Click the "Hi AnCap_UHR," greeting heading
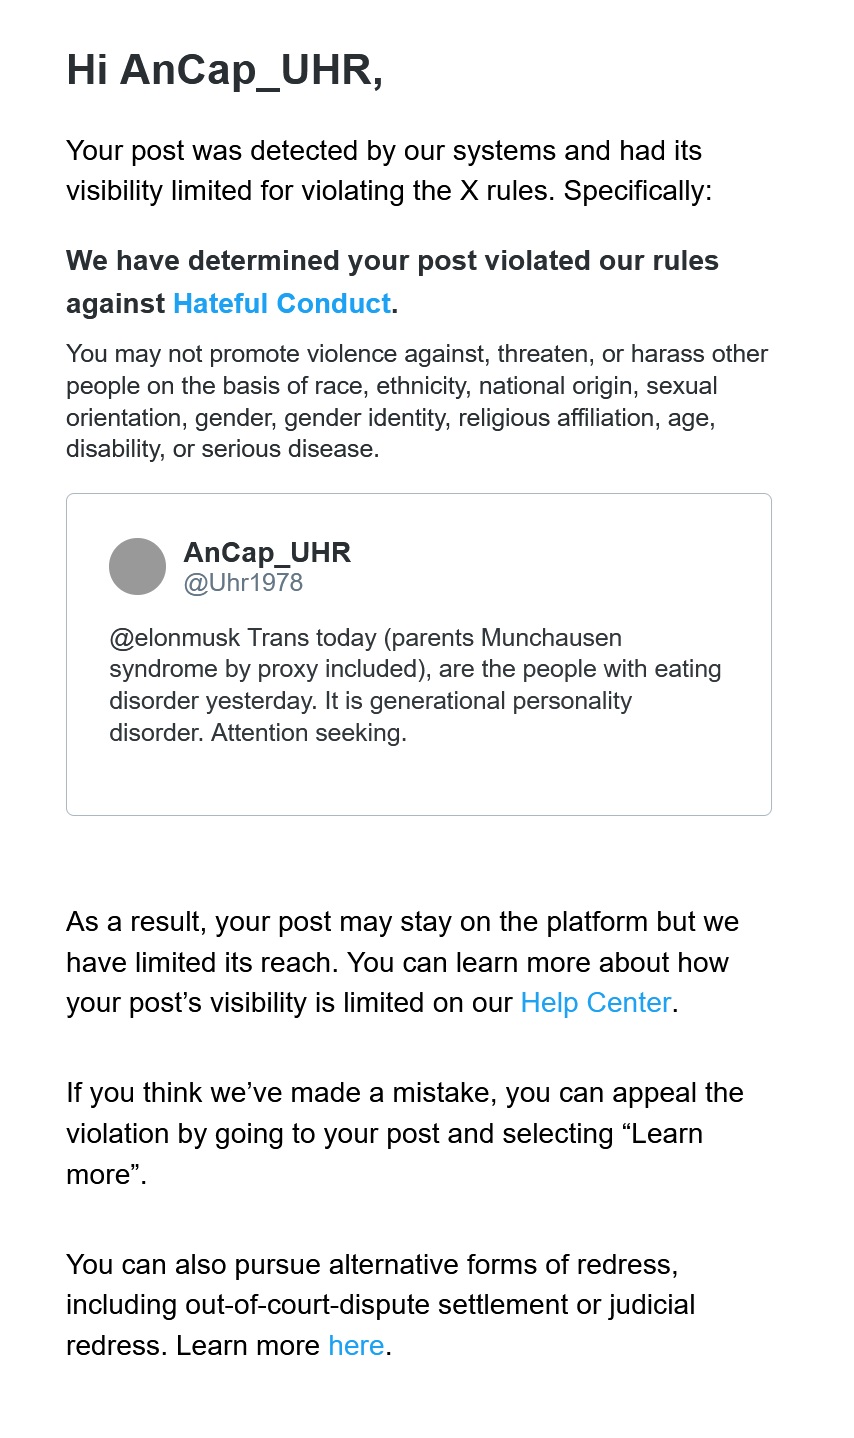This screenshot has width=854, height=1438. (224, 71)
